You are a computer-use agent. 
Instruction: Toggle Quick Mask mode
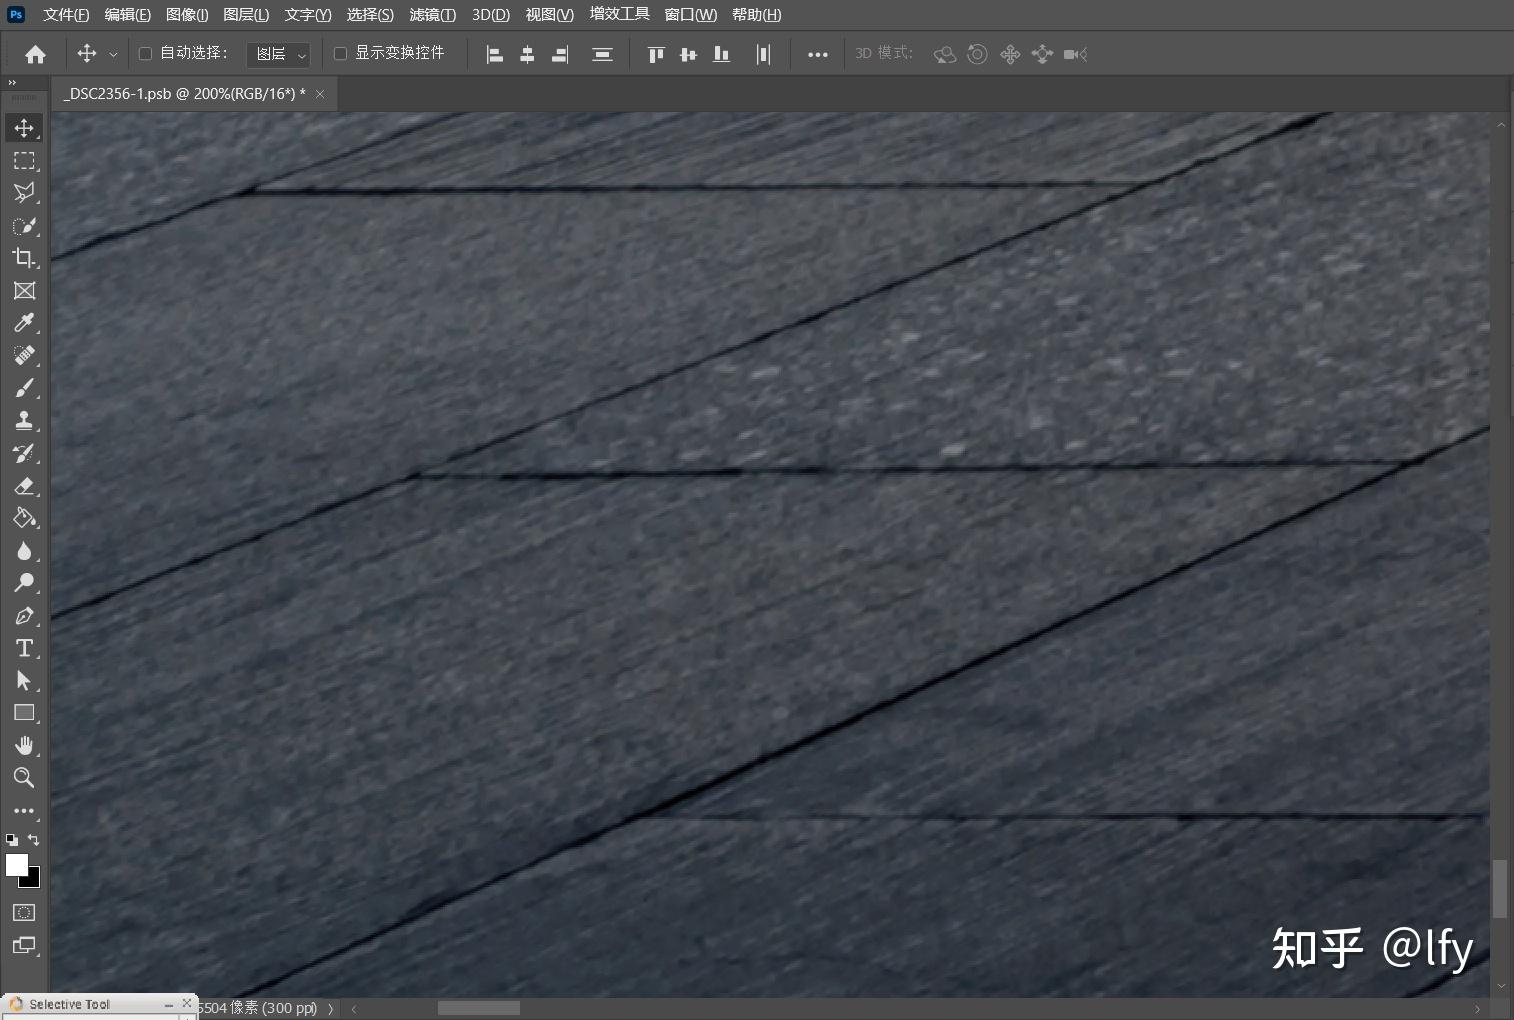24,912
